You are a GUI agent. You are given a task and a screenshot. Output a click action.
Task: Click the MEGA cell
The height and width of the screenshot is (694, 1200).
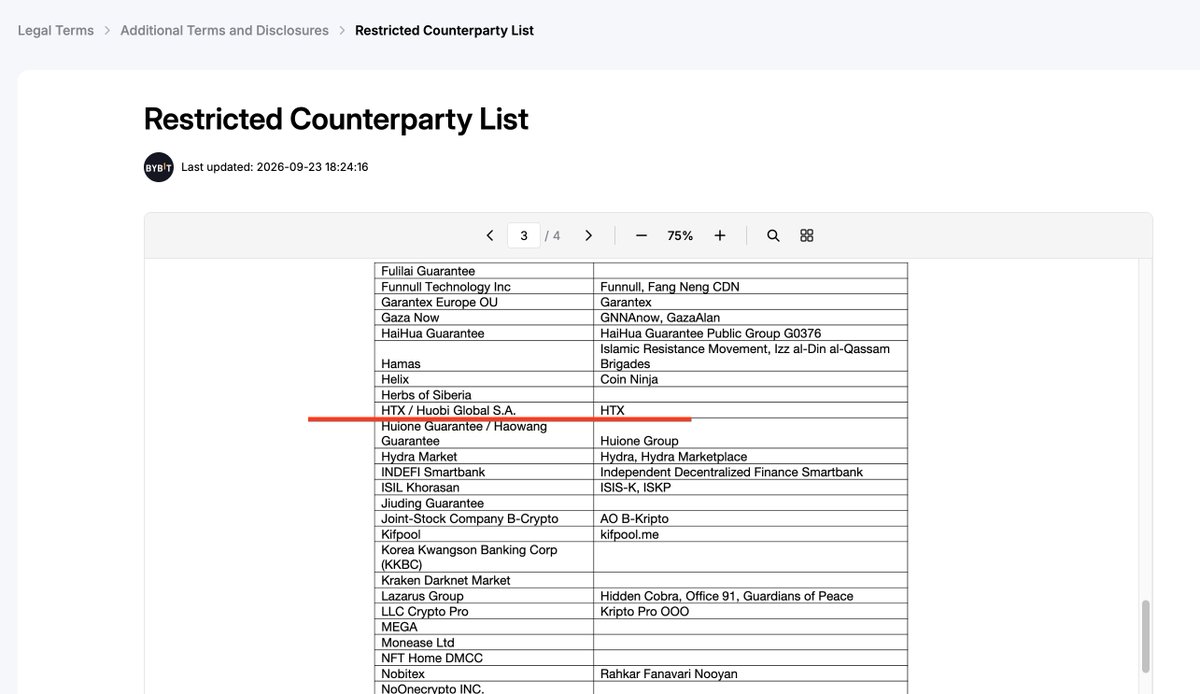pos(484,627)
